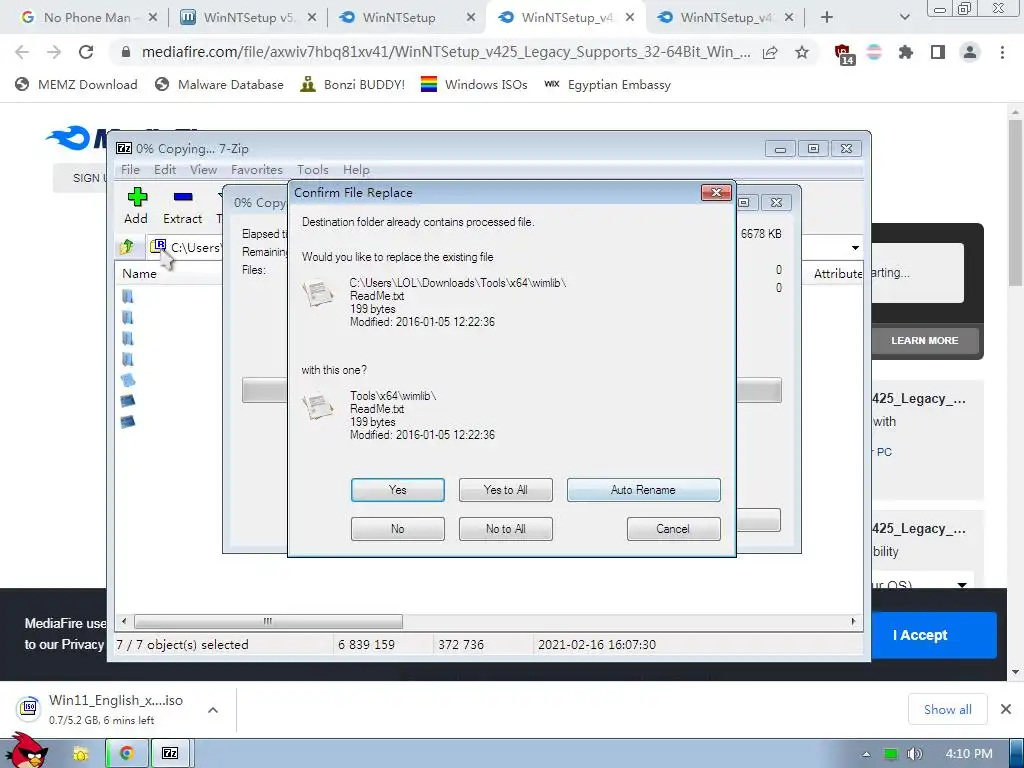The width and height of the screenshot is (1024, 768).
Task: Click the volume speaker tray icon
Action: [x=914, y=754]
